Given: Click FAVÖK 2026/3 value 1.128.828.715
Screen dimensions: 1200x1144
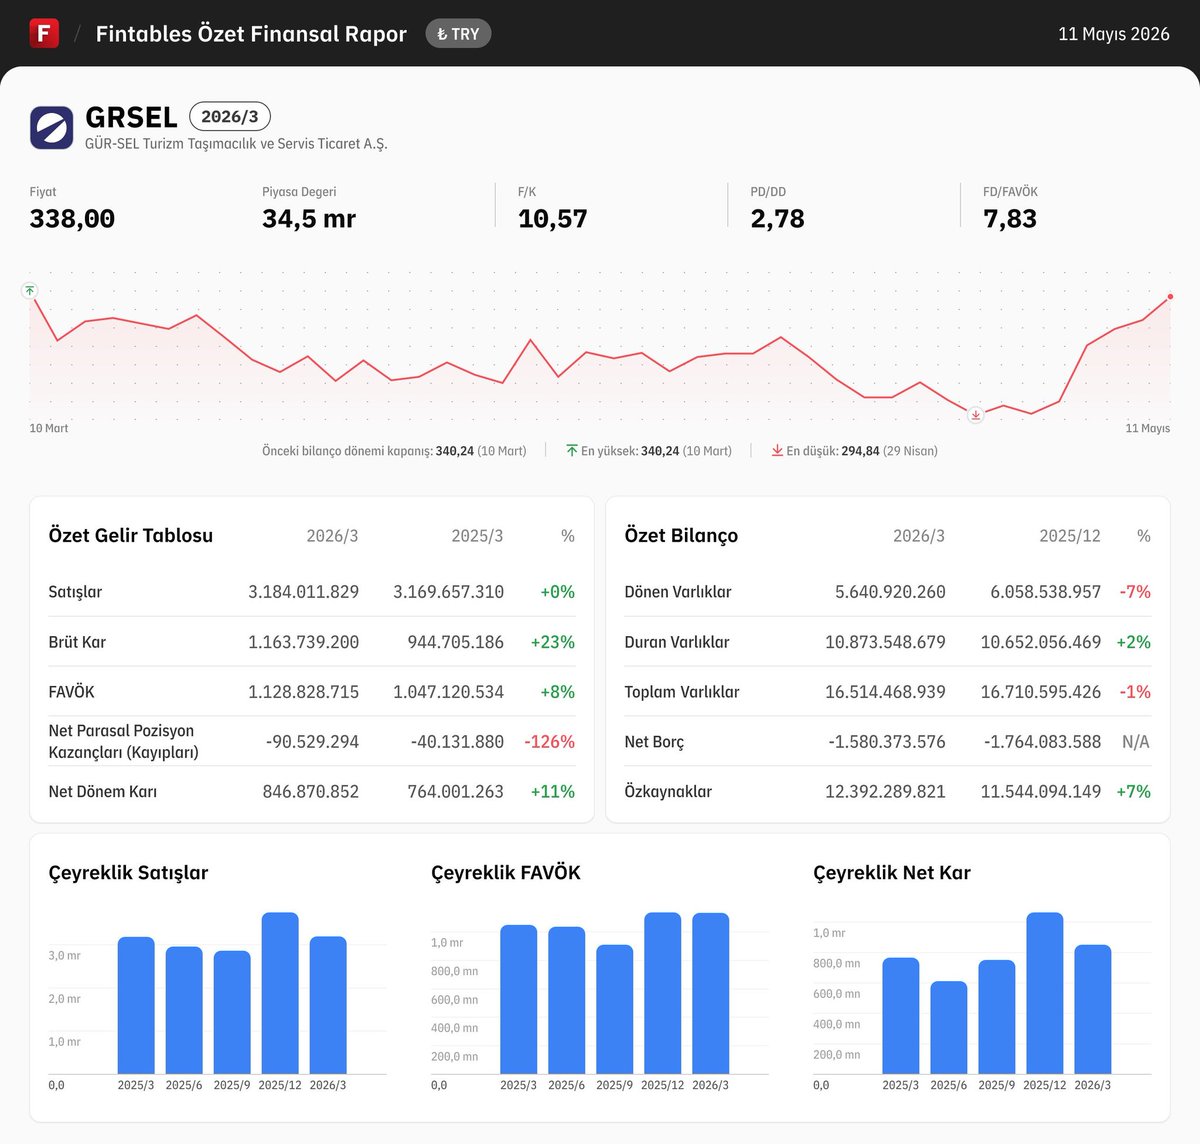Looking at the screenshot, I should point(303,692).
